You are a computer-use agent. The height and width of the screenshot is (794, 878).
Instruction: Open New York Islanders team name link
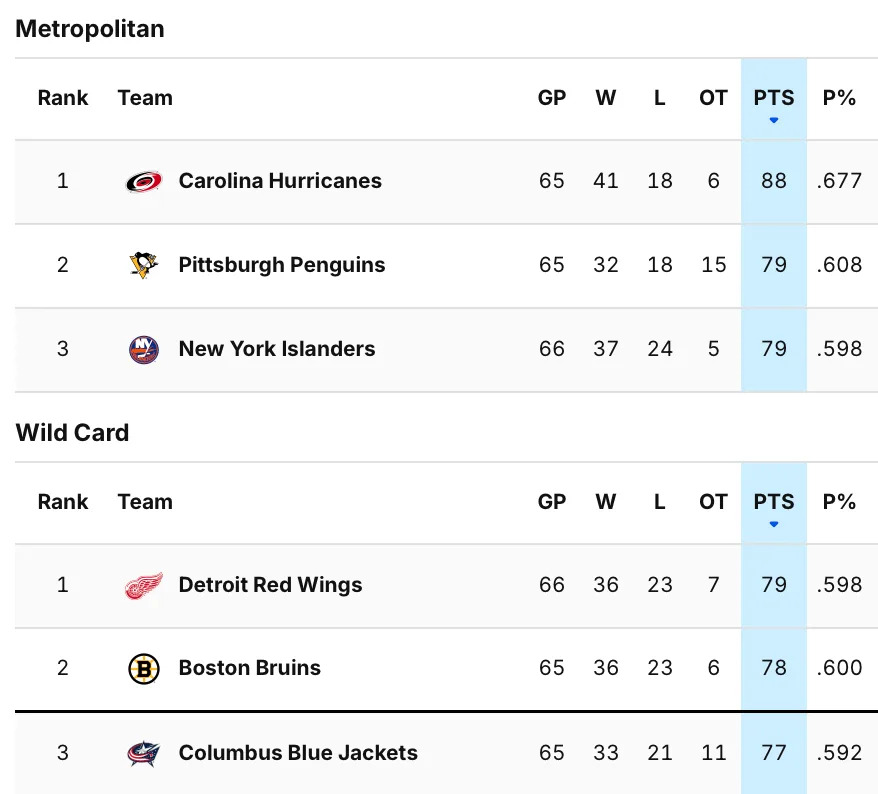click(277, 349)
